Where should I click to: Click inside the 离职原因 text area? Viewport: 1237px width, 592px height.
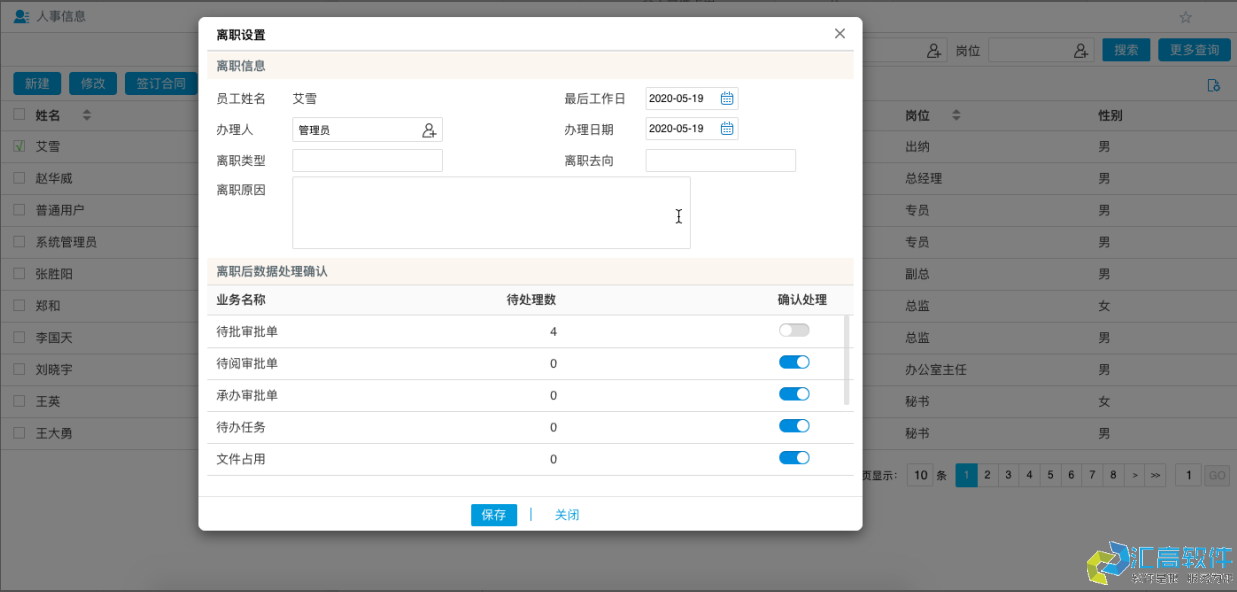tap(490, 211)
